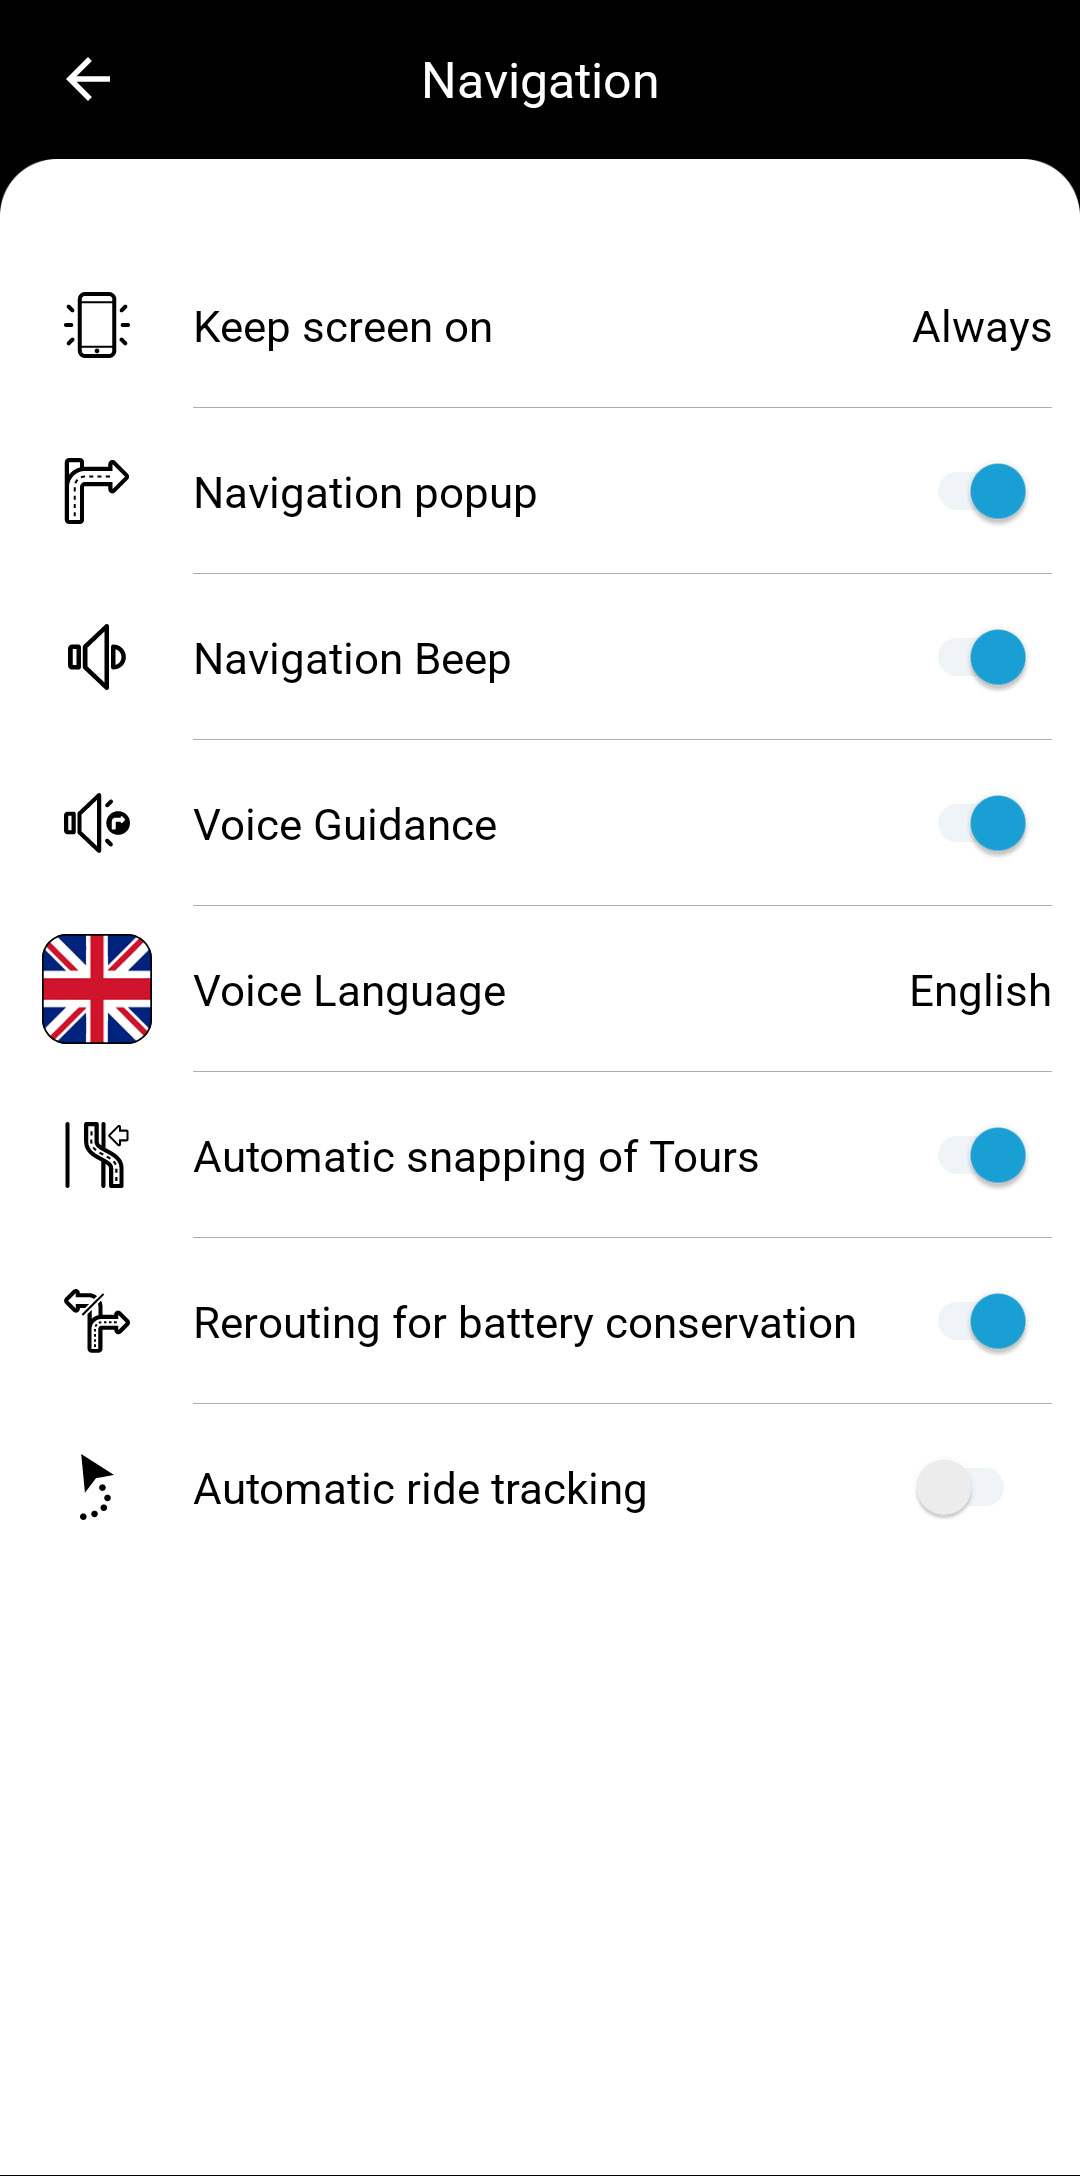Click the ride tracking cursor icon
This screenshot has height=2178, width=1080.
click(96, 1487)
